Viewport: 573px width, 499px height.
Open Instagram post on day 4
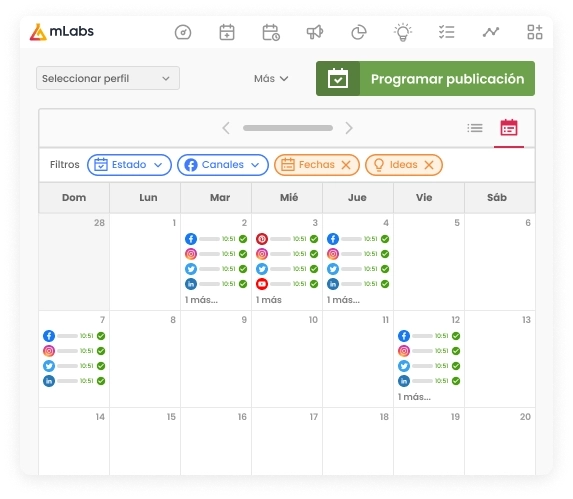click(x=358, y=254)
